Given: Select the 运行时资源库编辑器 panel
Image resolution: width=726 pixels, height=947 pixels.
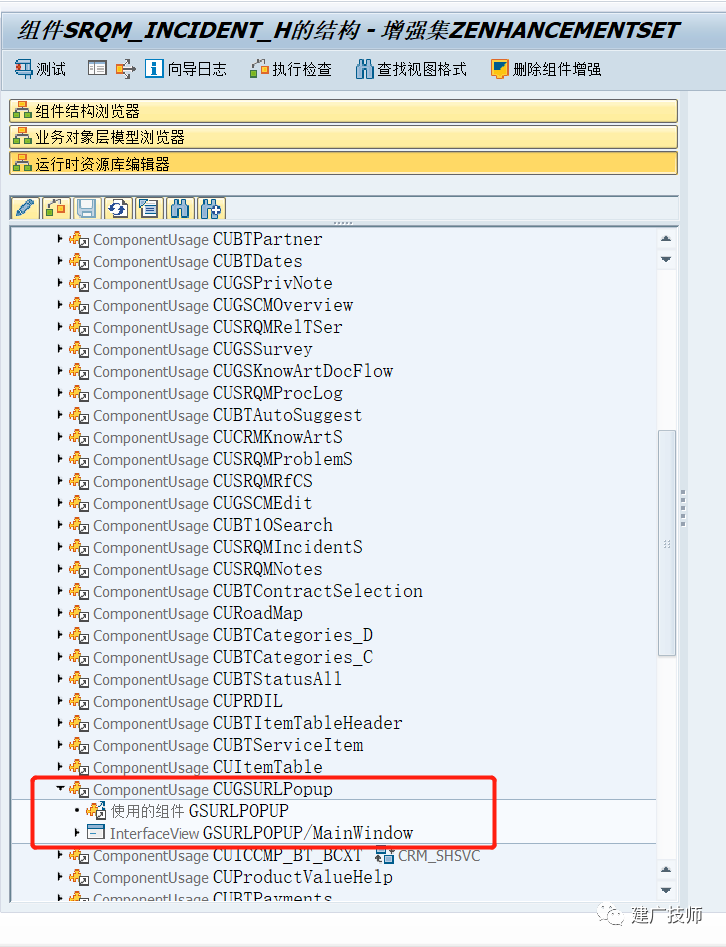Looking at the screenshot, I should pyautogui.click(x=344, y=164).
